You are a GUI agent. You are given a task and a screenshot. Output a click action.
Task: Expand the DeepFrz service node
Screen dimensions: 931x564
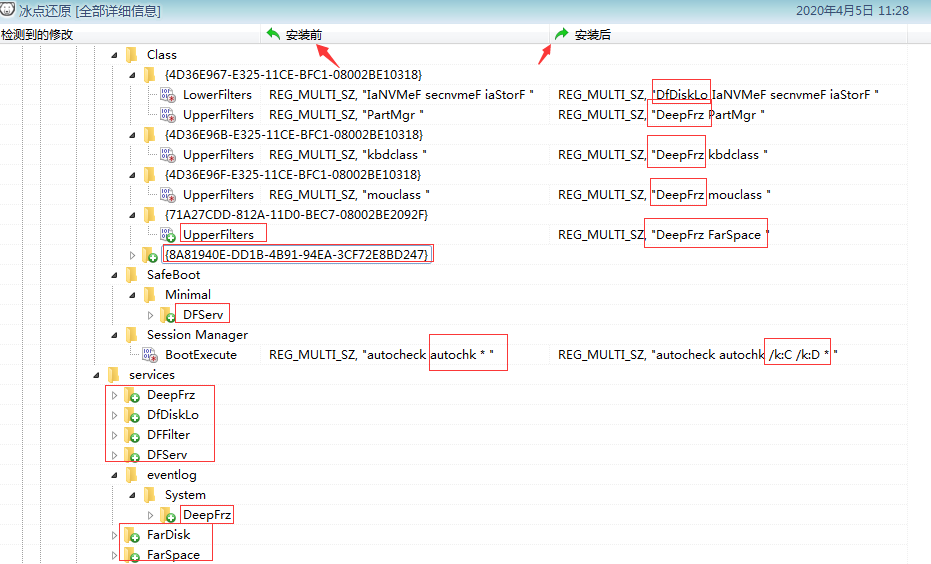[x=115, y=395]
